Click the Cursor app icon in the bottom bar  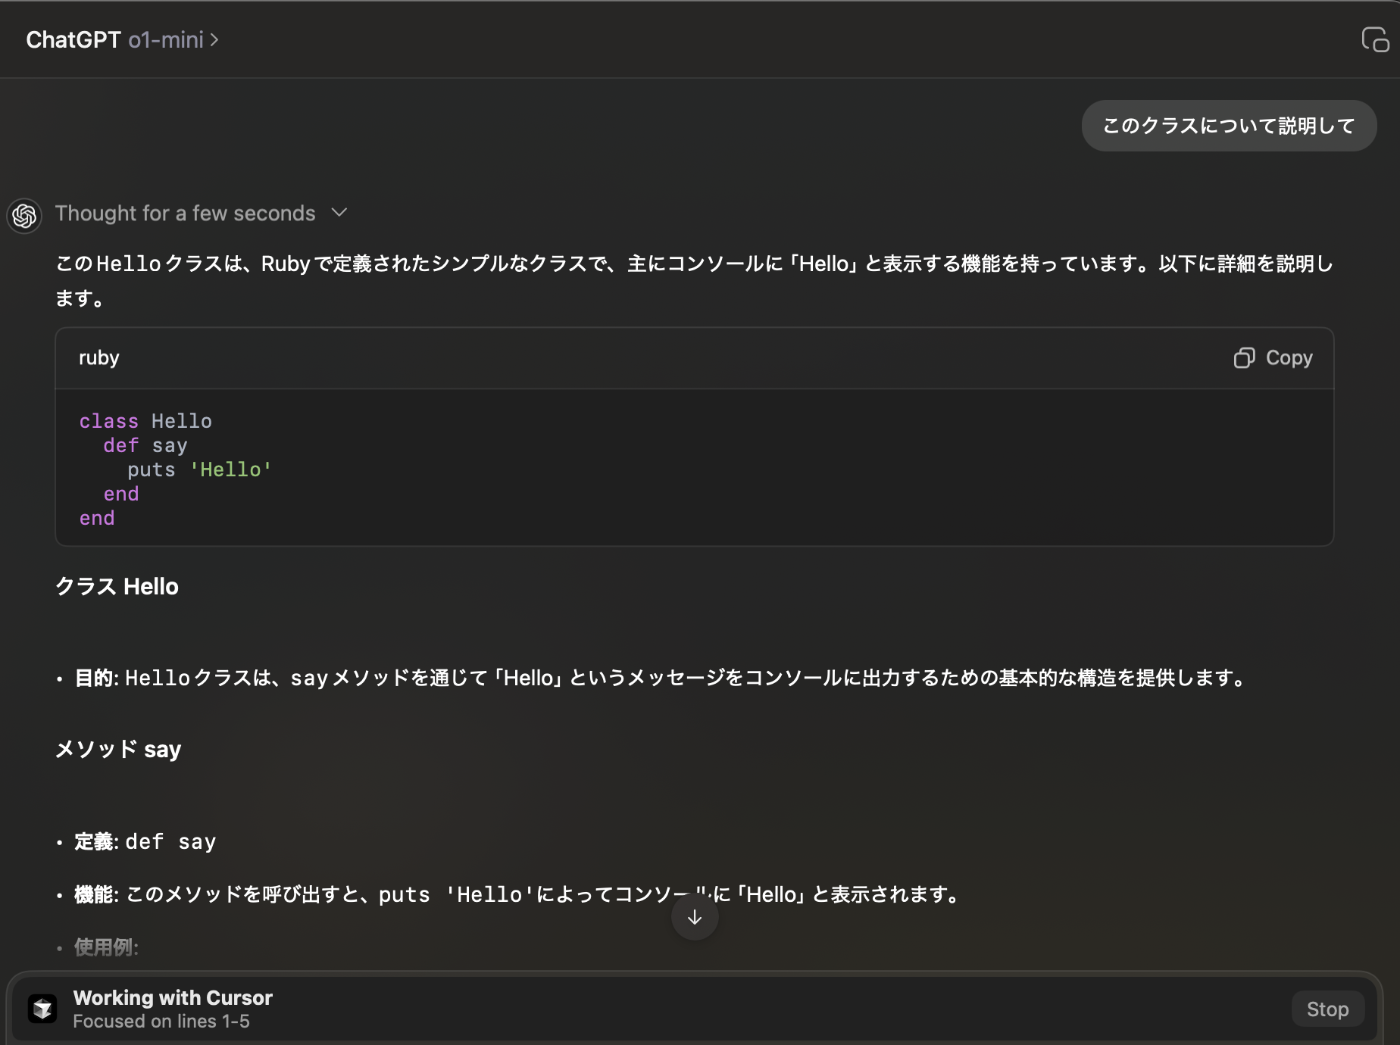(42, 1009)
